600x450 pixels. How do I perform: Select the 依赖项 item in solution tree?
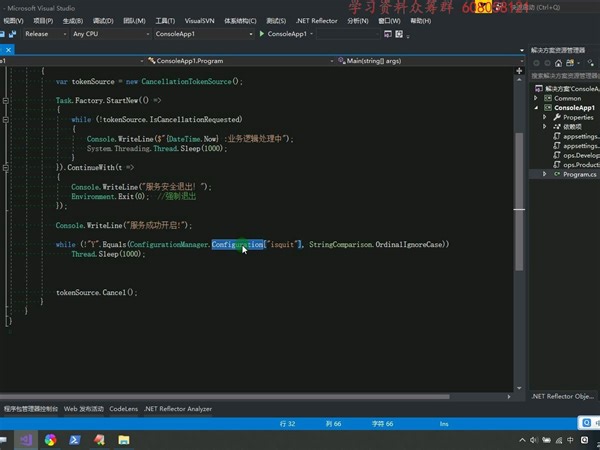(x=572, y=127)
